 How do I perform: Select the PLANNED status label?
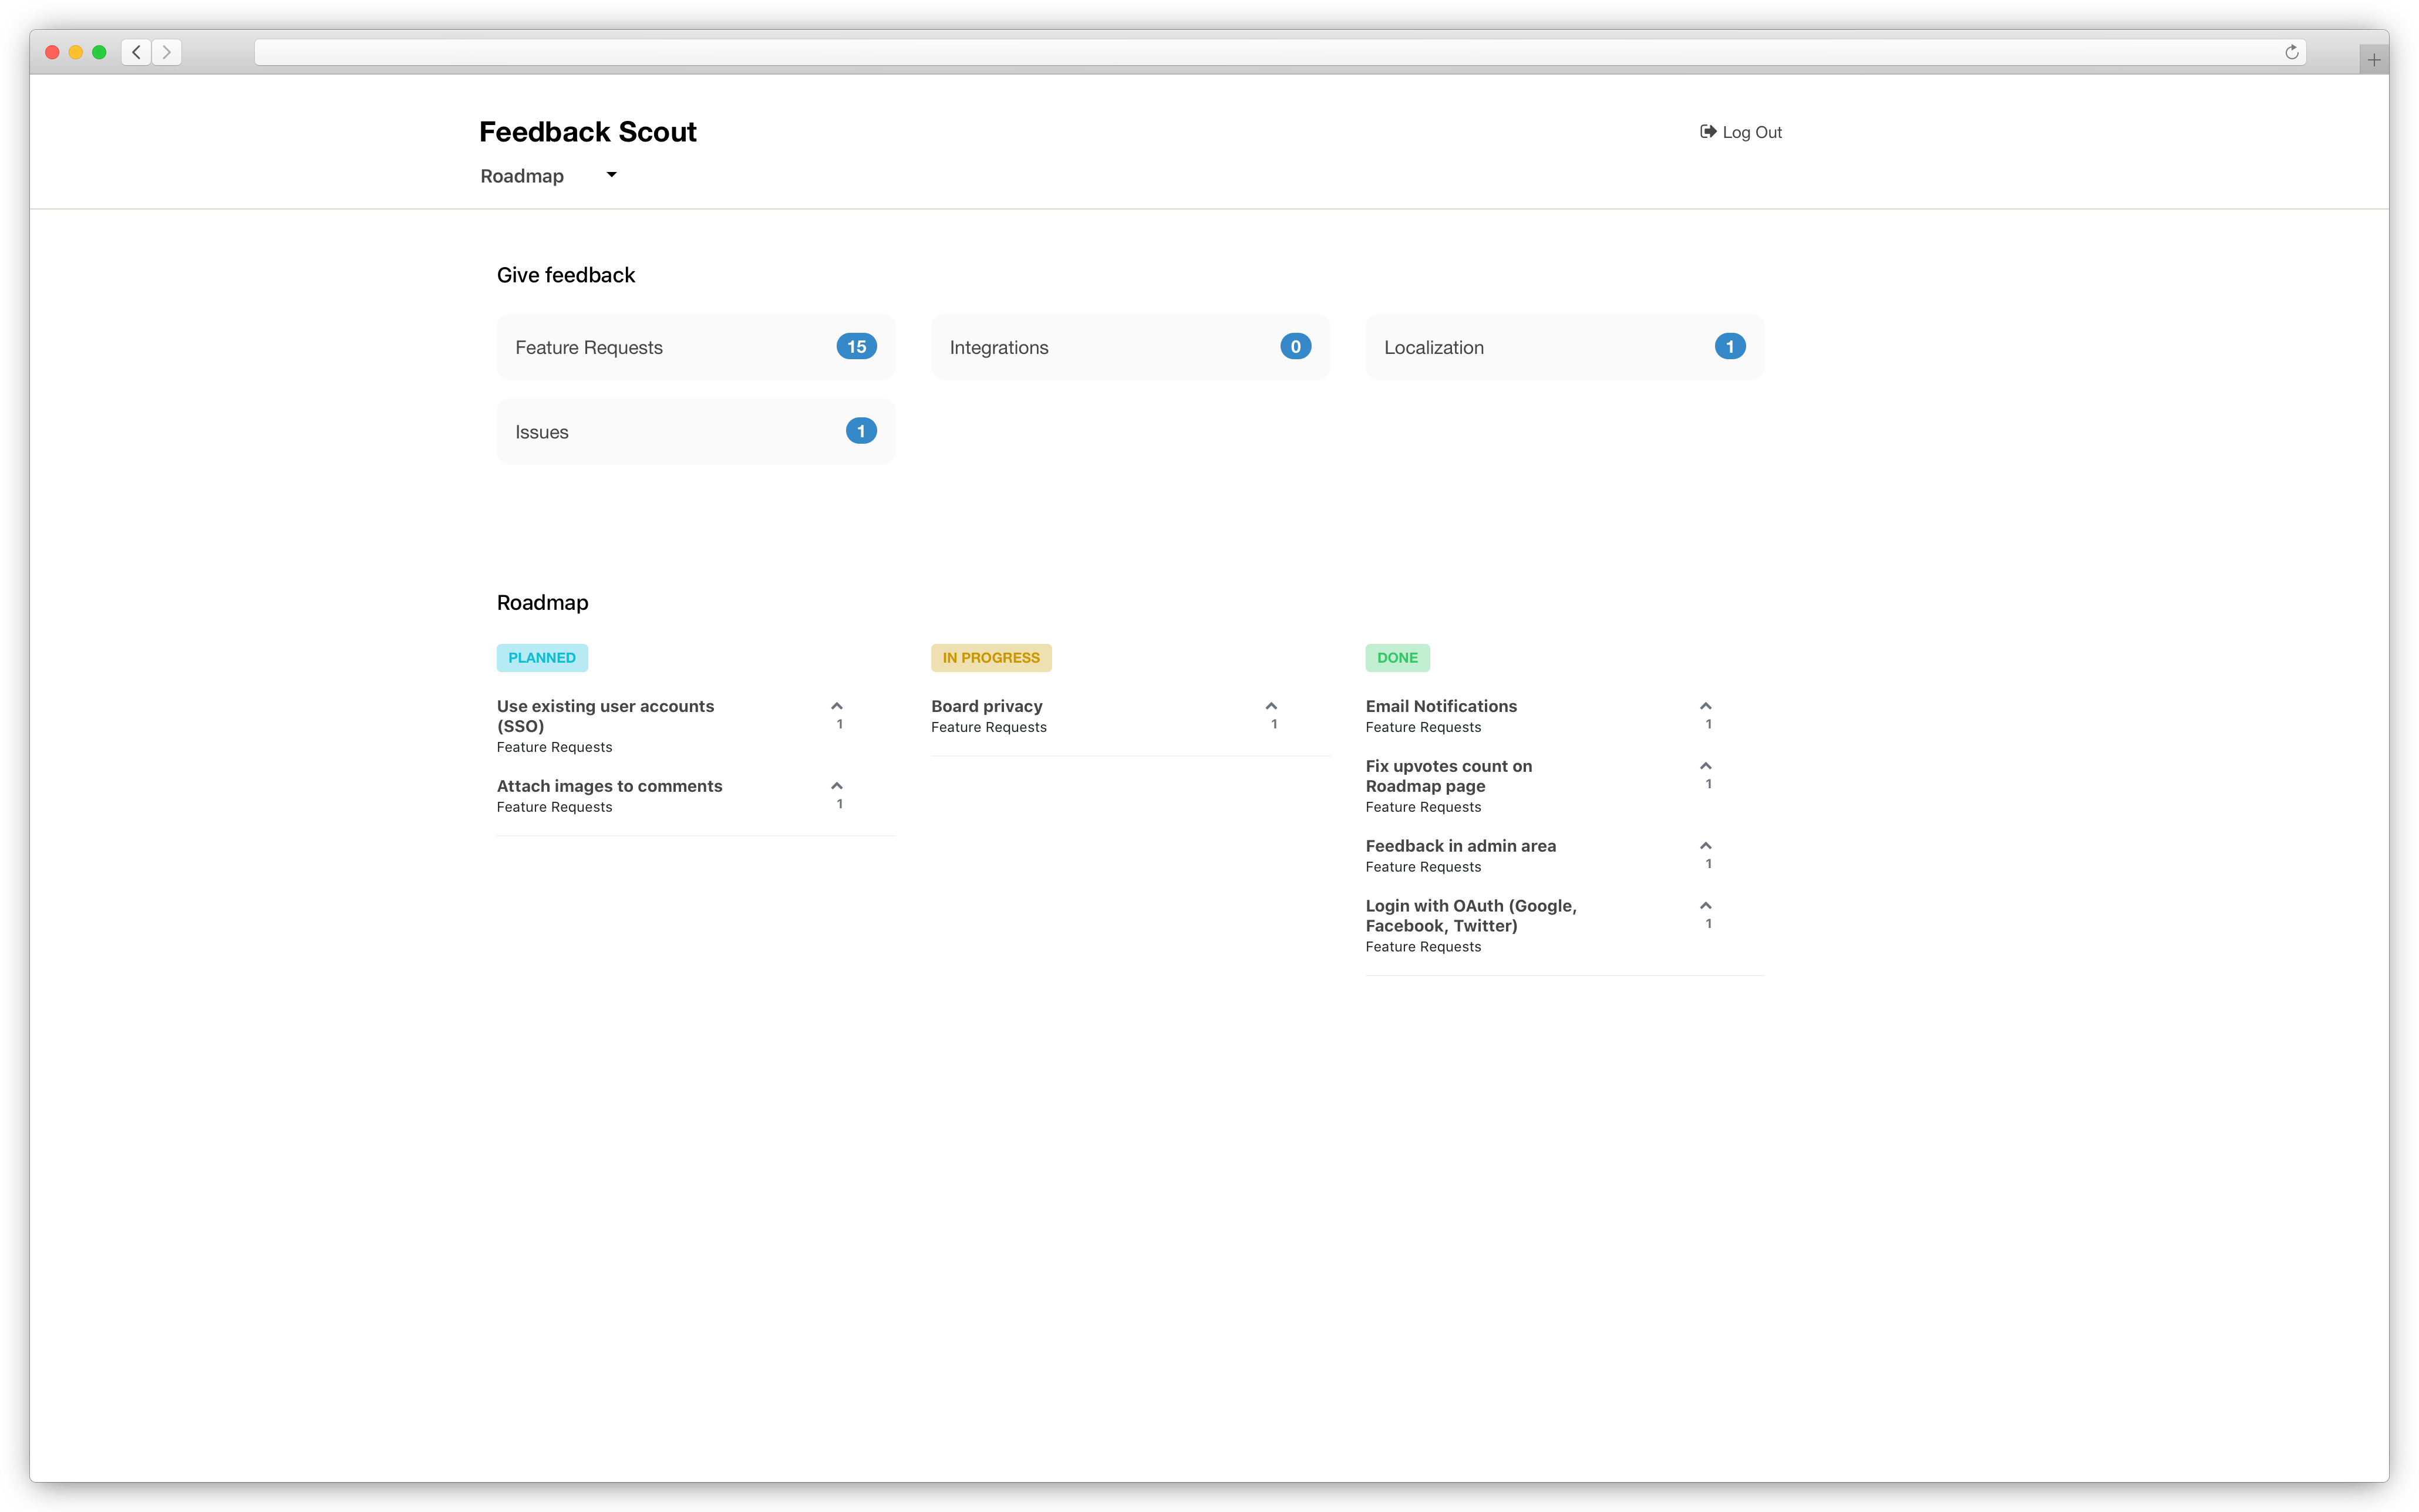pyautogui.click(x=541, y=657)
